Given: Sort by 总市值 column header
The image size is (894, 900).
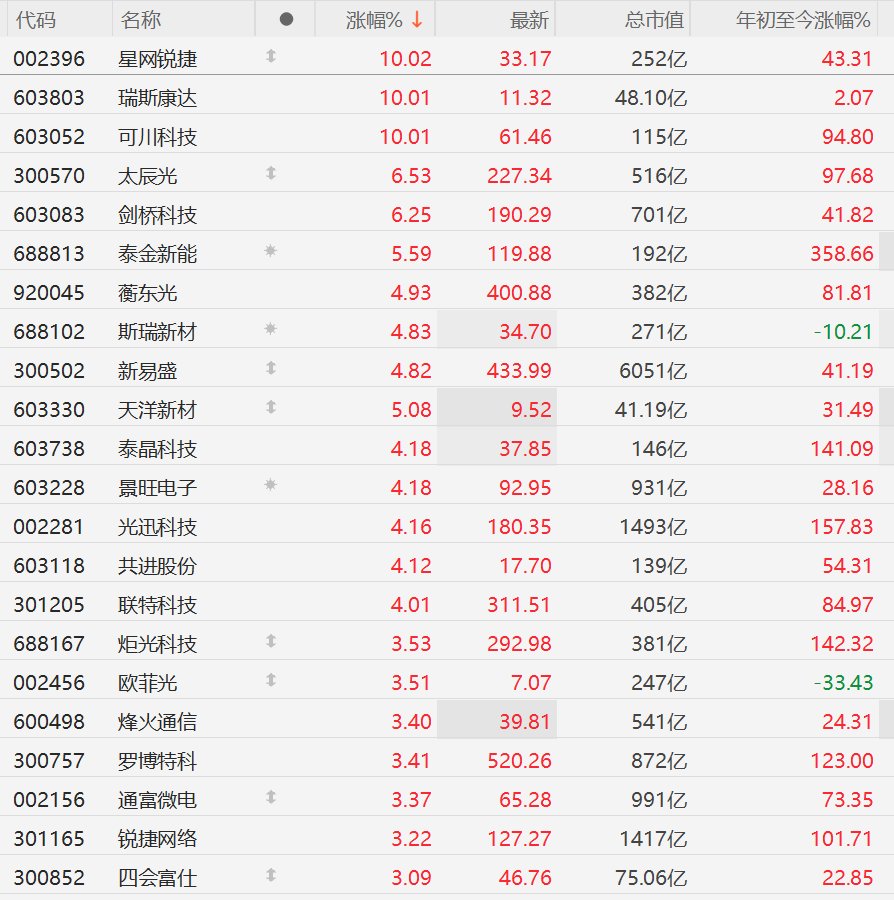Looking at the screenshot, I should point(654,20).
